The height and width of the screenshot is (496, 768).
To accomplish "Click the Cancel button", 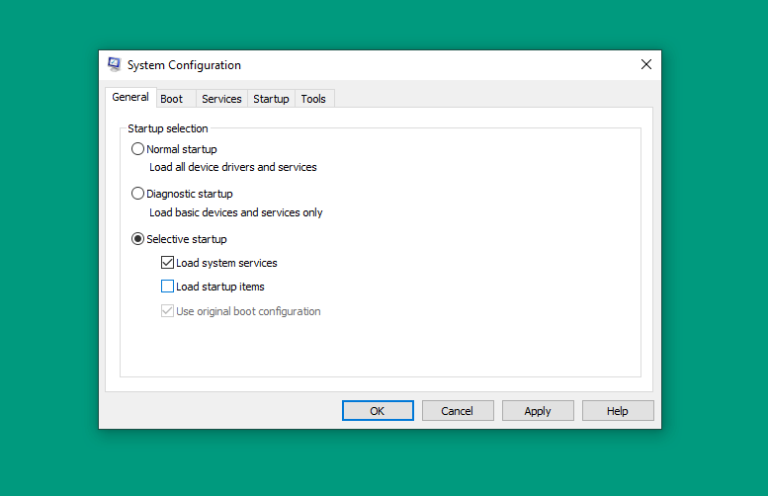I will click(x=457, y=411).
